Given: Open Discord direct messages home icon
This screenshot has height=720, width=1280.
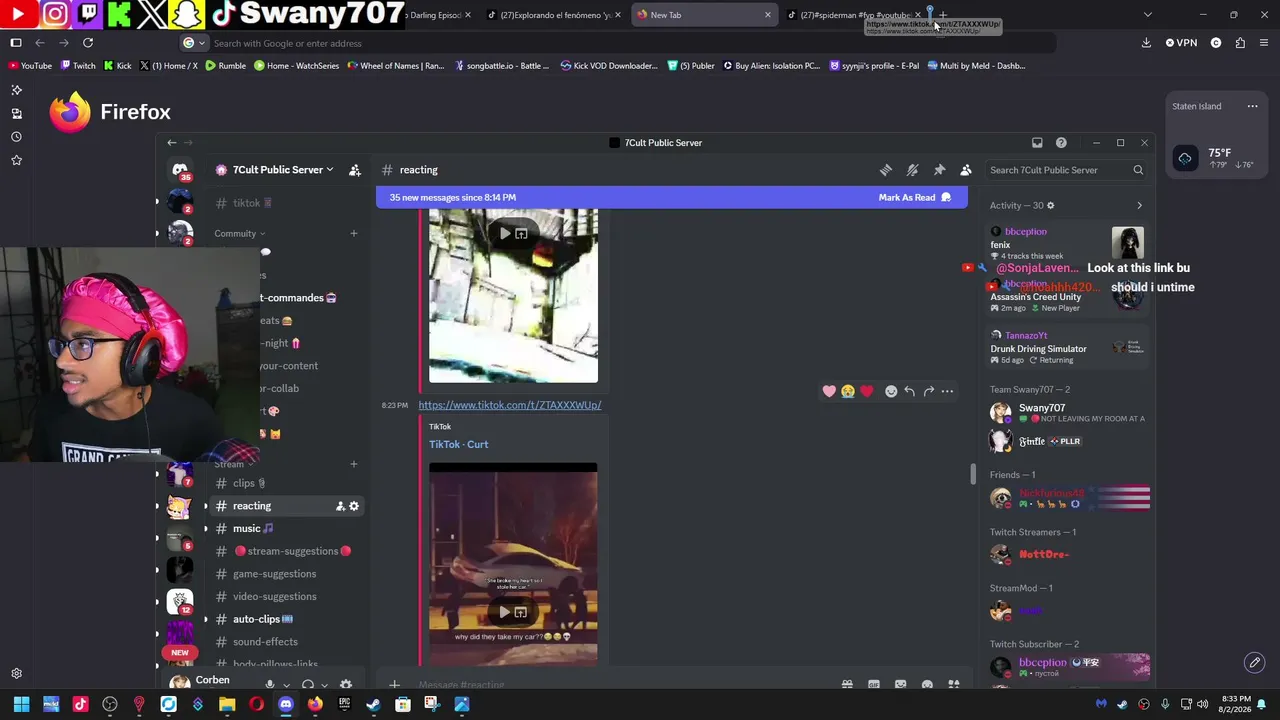Looking at the screenshot, I should pos(180,170).
